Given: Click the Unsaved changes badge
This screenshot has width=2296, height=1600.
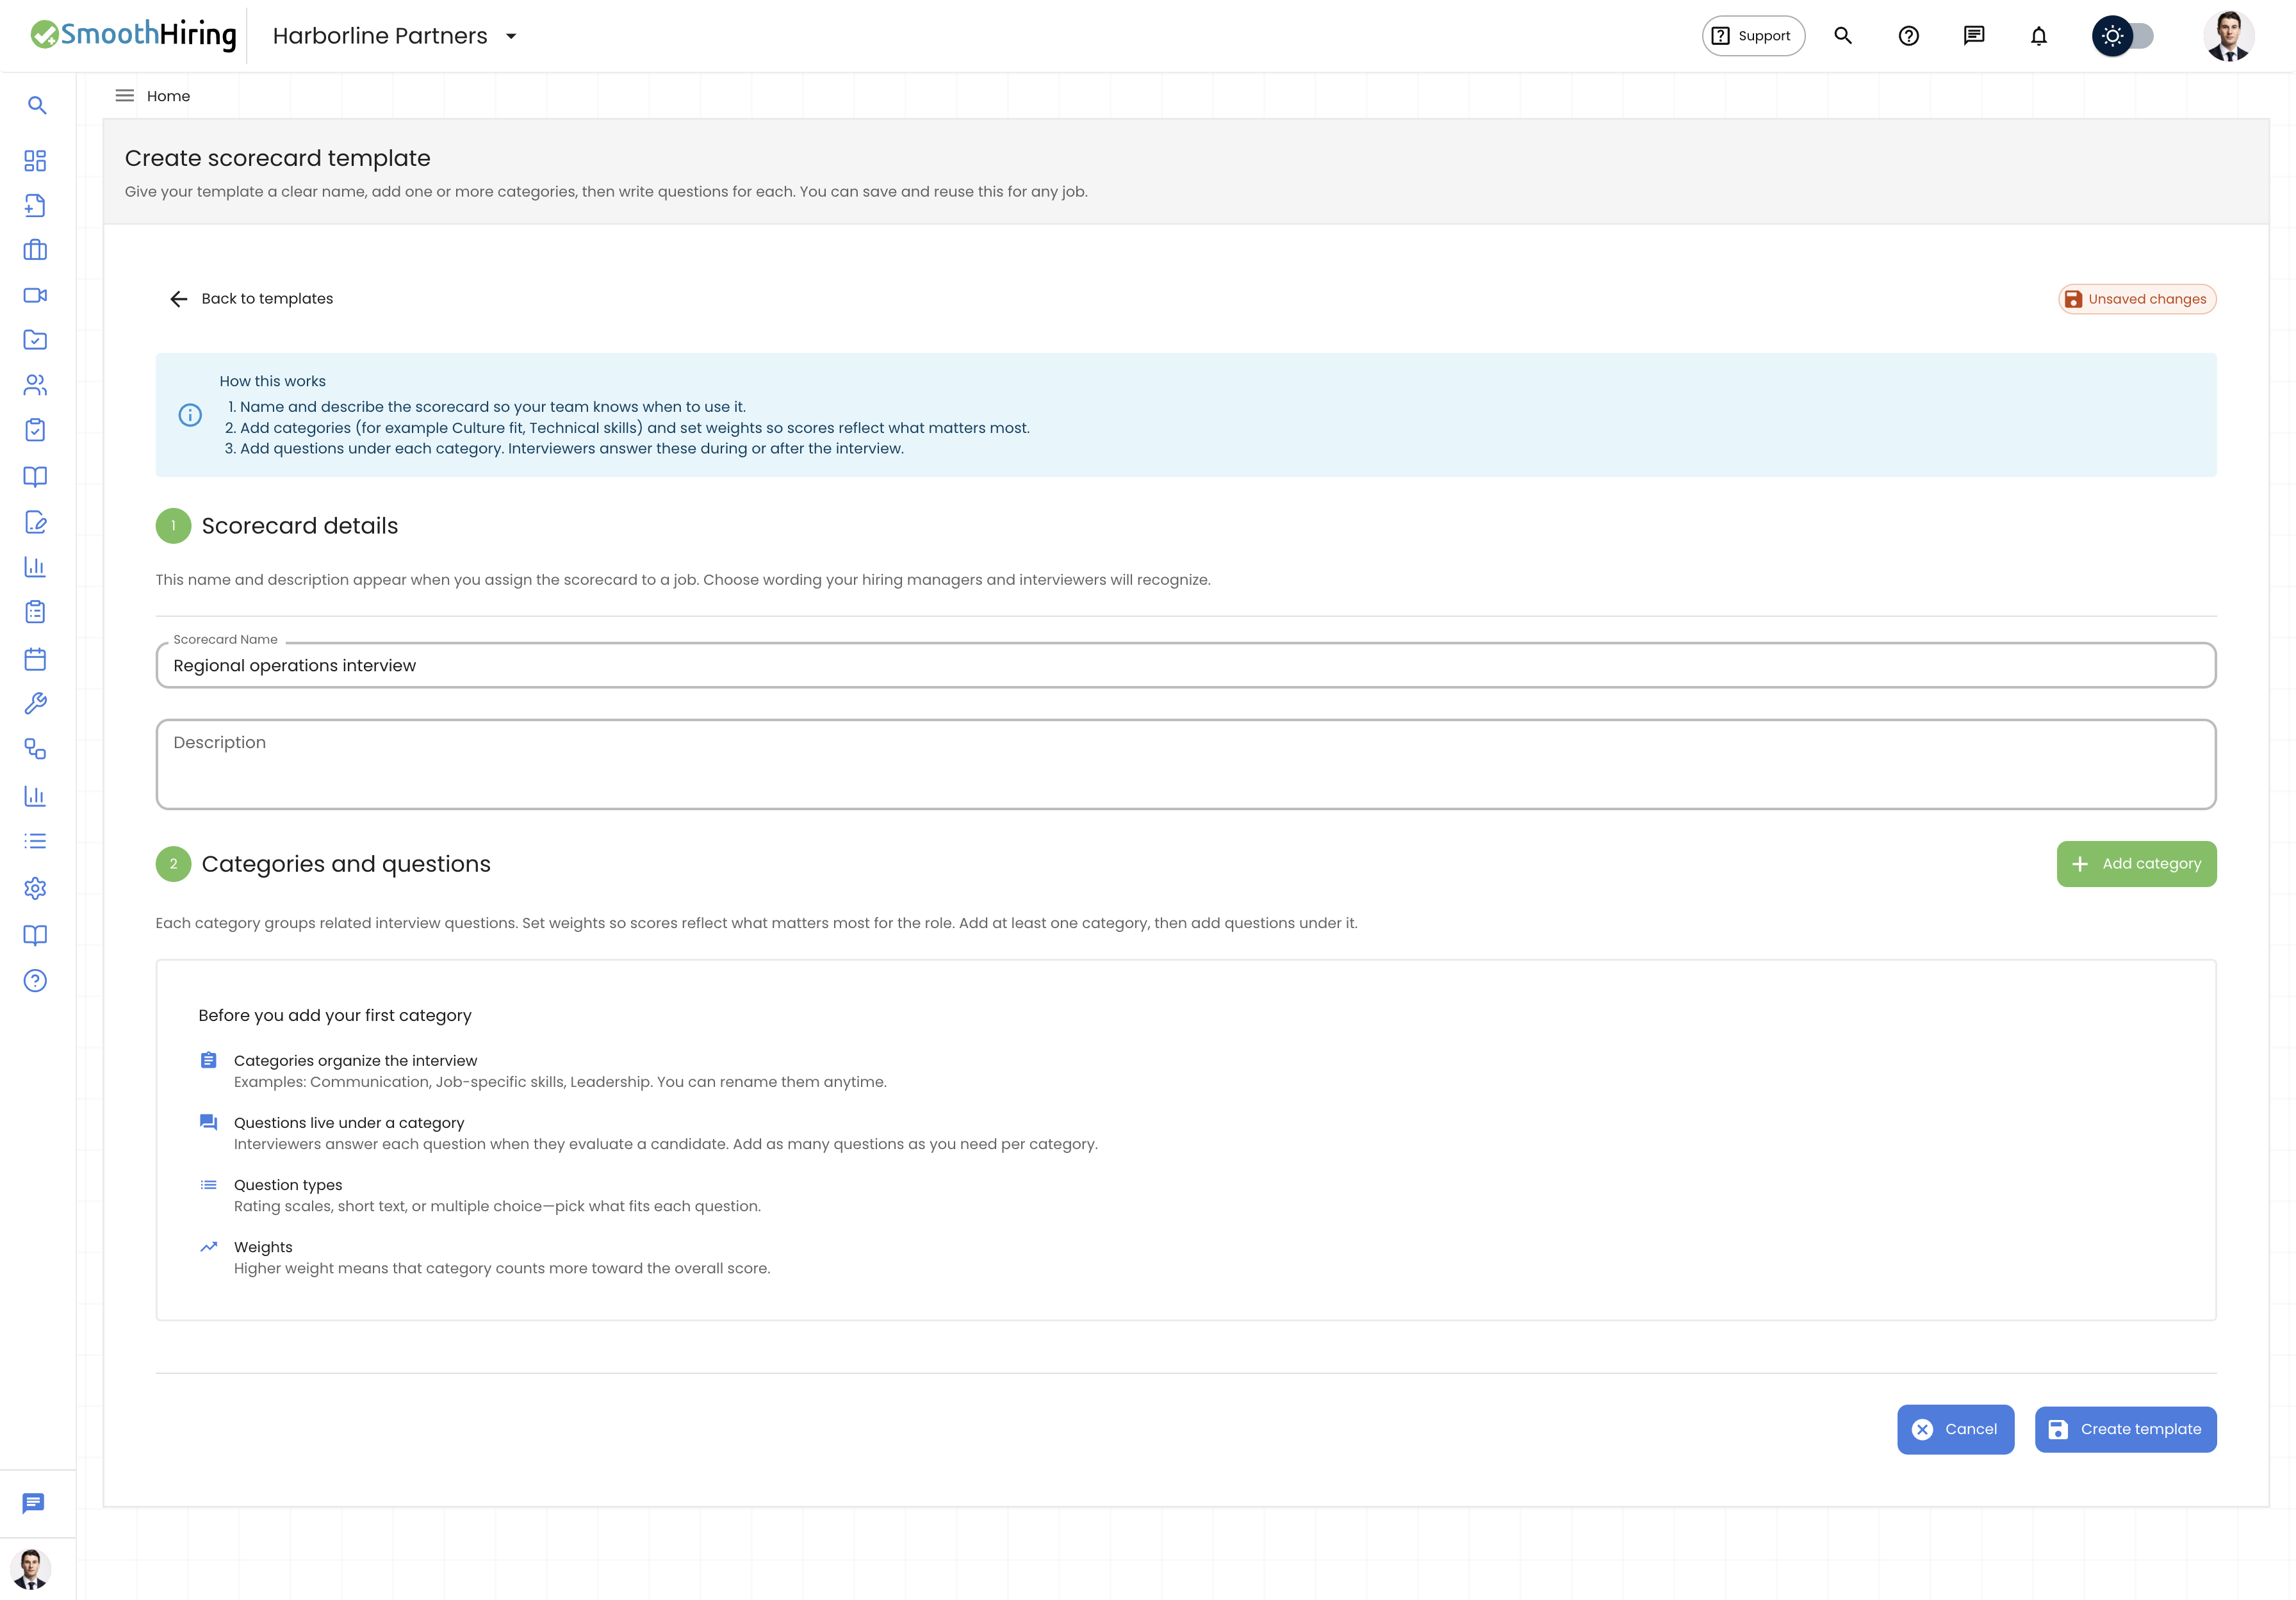Looking at the screenshot, I should click(x=2137, y=299).
